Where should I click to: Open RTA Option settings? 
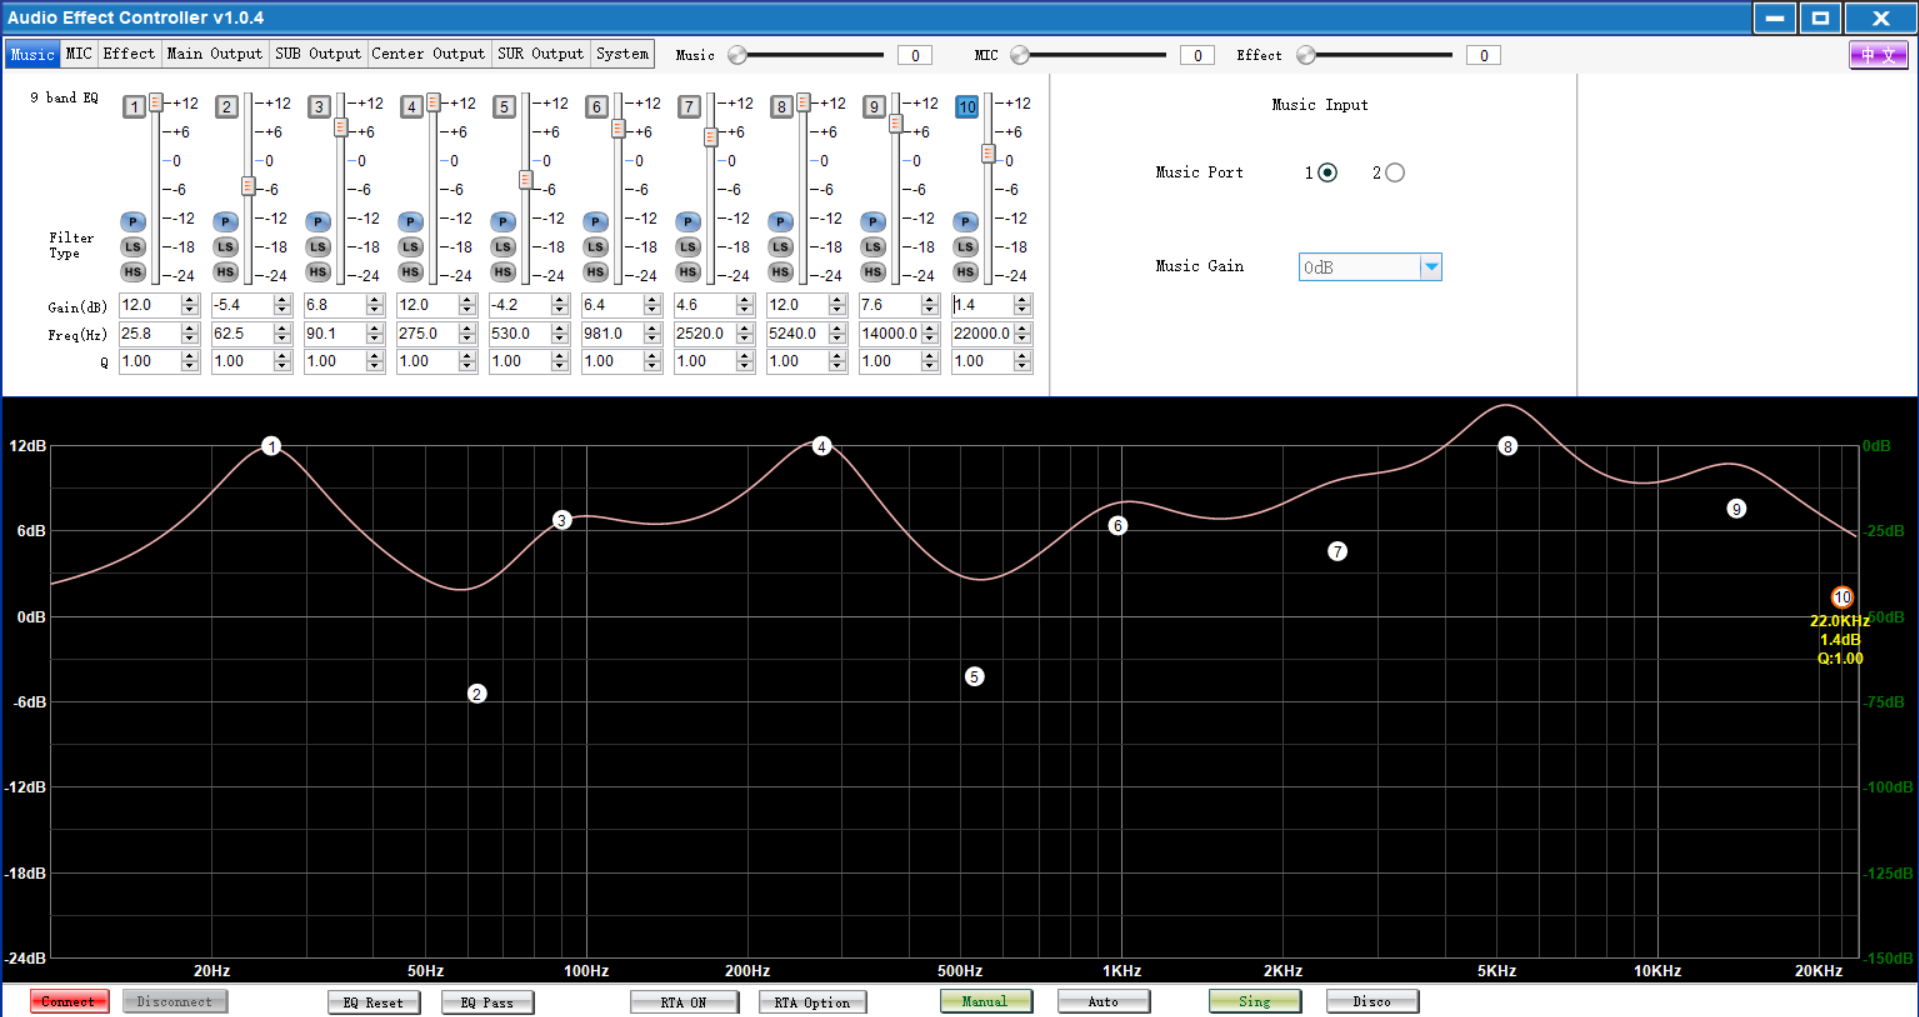(812, 1002)
